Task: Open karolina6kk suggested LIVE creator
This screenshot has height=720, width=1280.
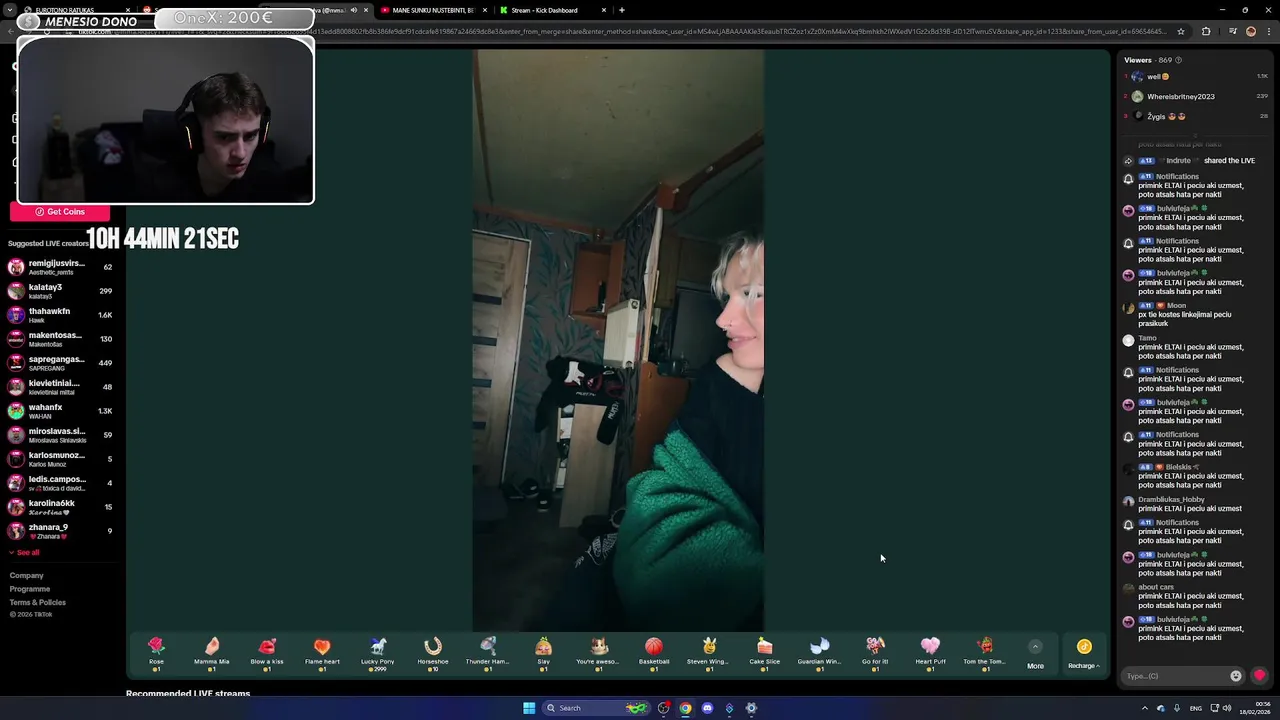Action: (x=60, y=507)
